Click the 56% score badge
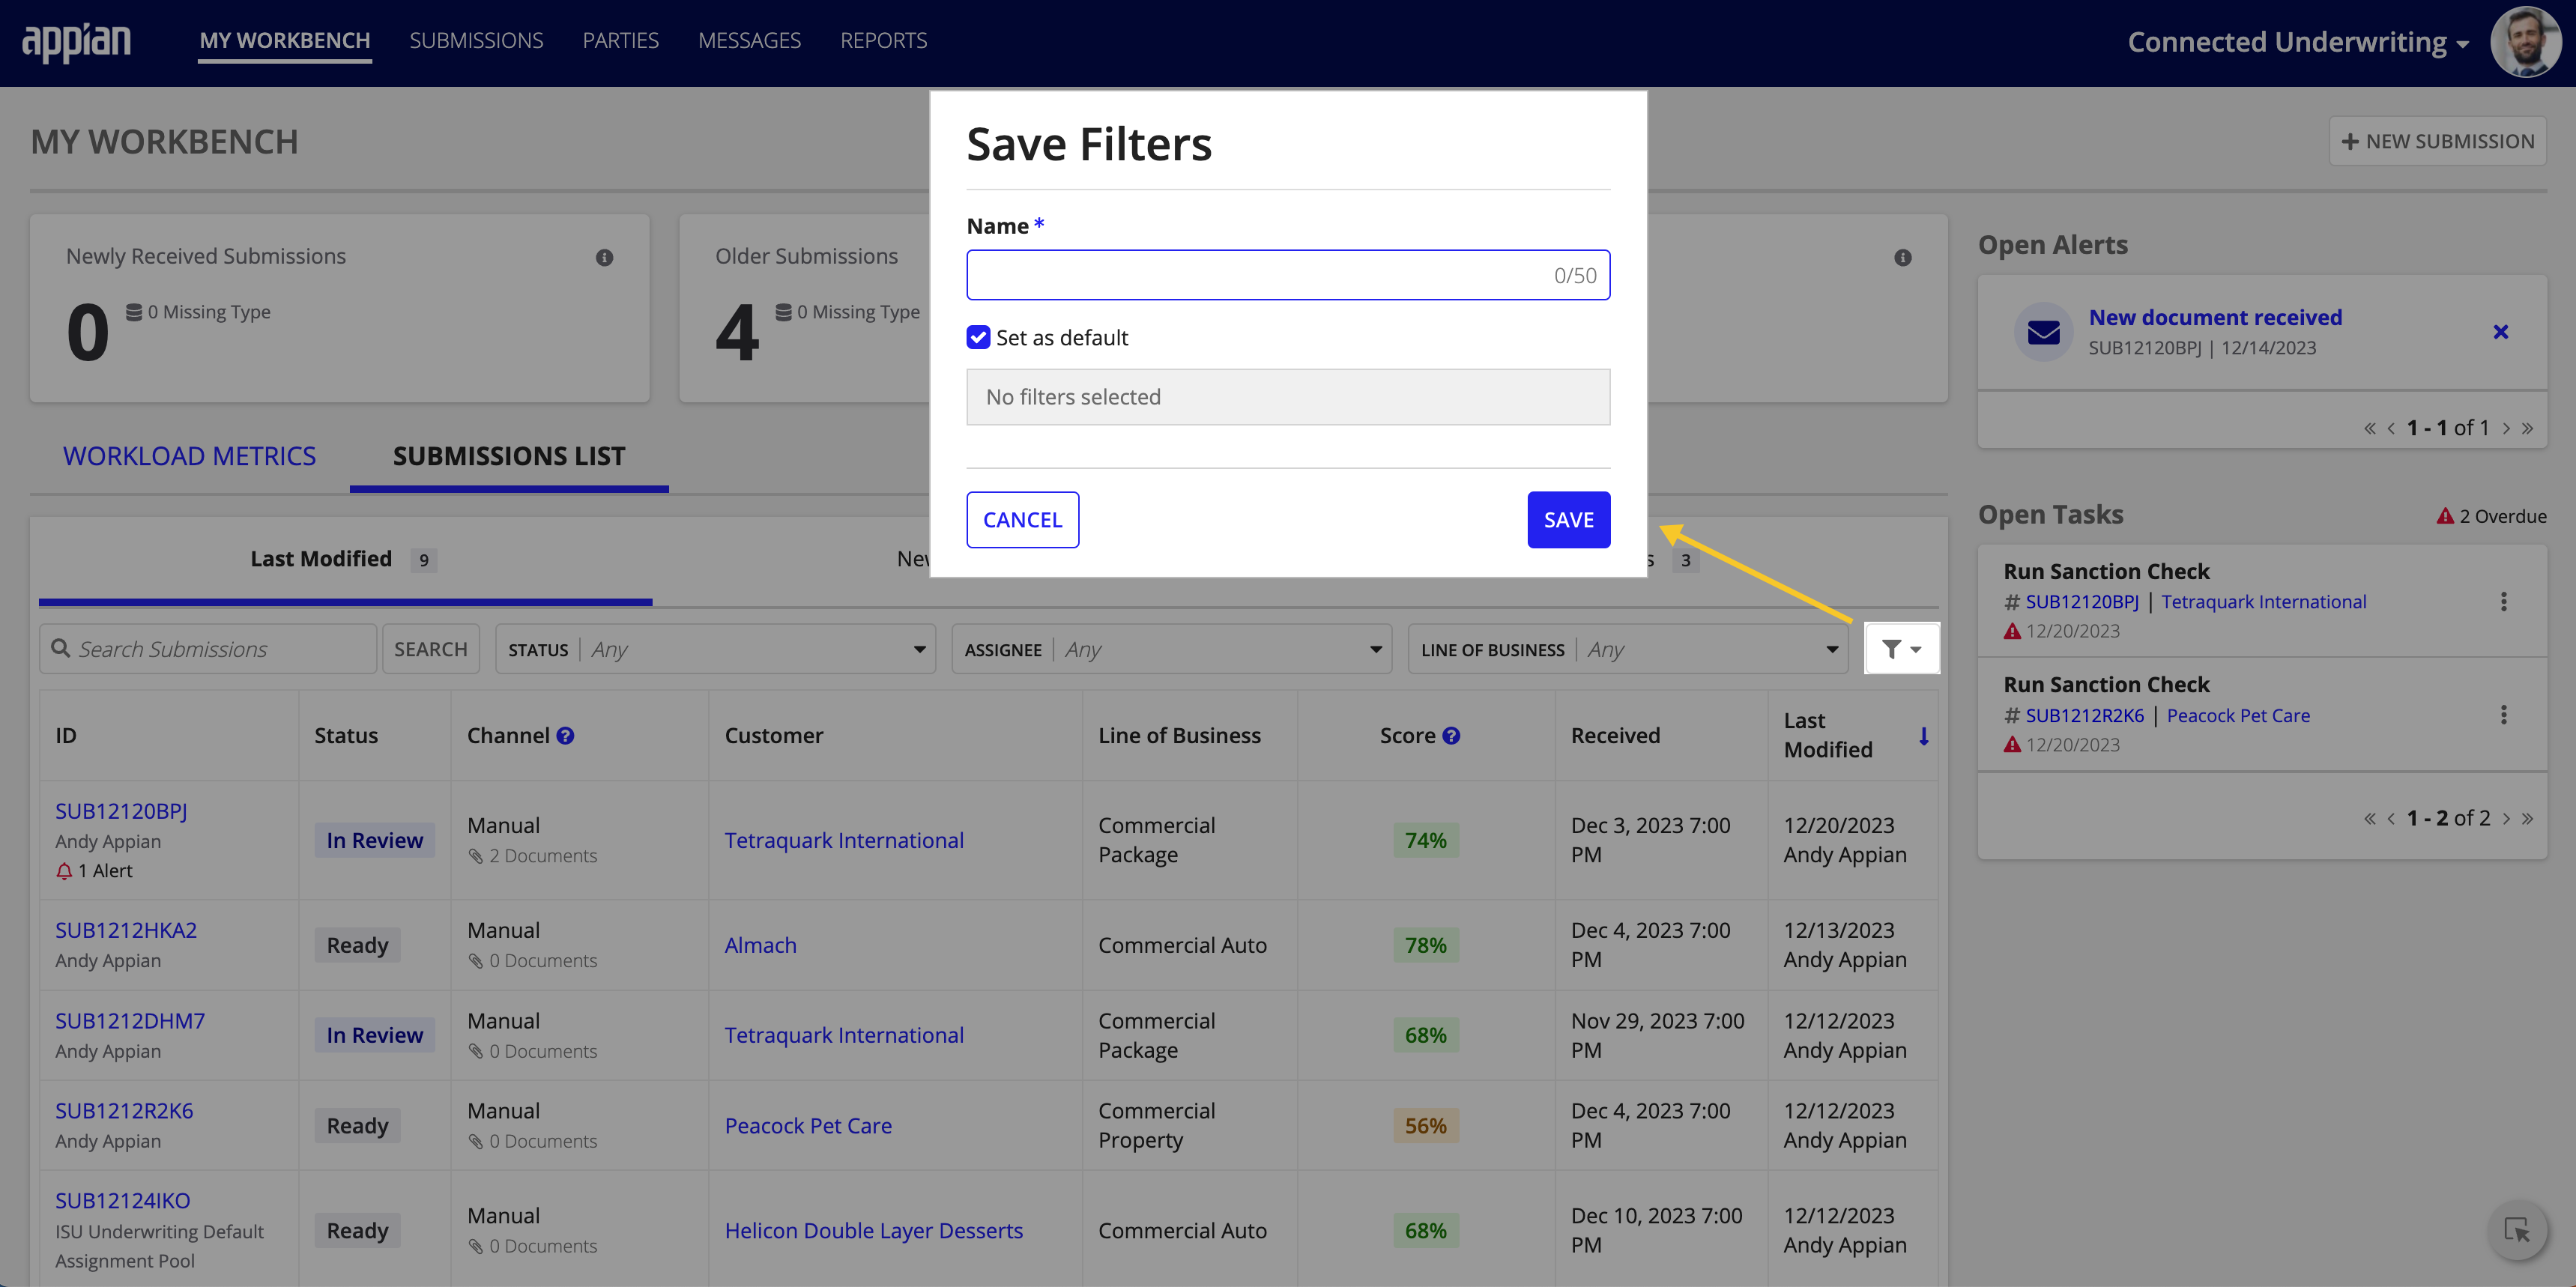Viewport: 2576px width, 1287px height. click(x=1425, y=1126)
